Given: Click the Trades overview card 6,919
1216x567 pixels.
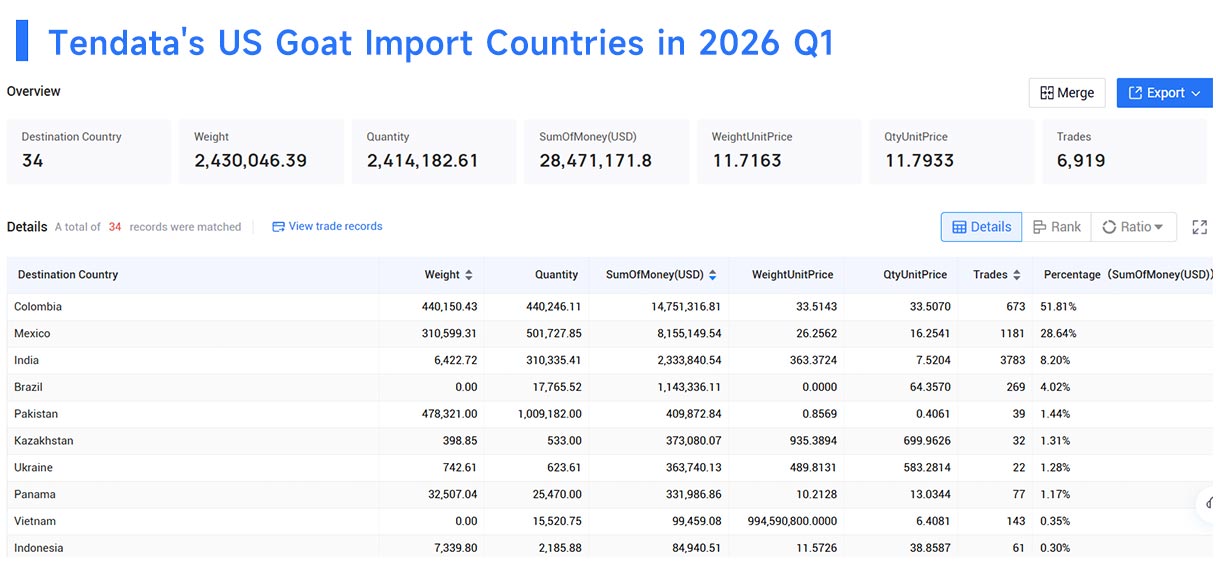Looking at the screenshot, I should point(1124,151).
